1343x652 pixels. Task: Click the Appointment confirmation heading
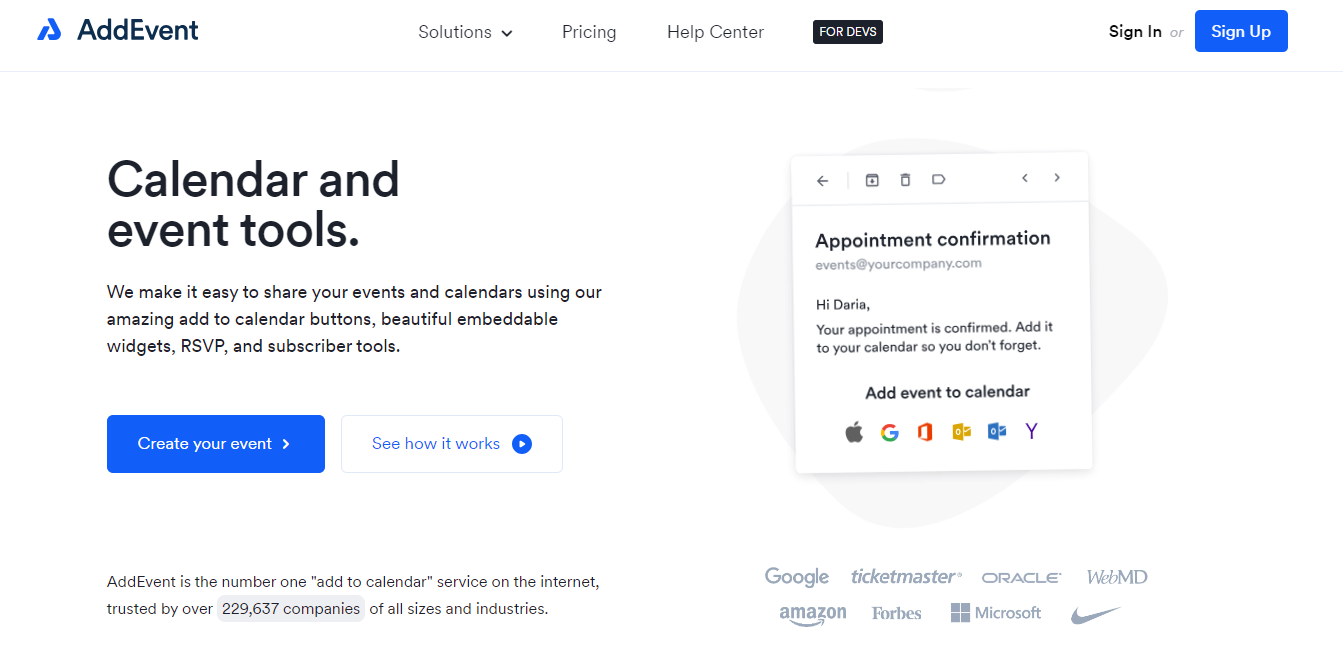[x=933, y=239]
